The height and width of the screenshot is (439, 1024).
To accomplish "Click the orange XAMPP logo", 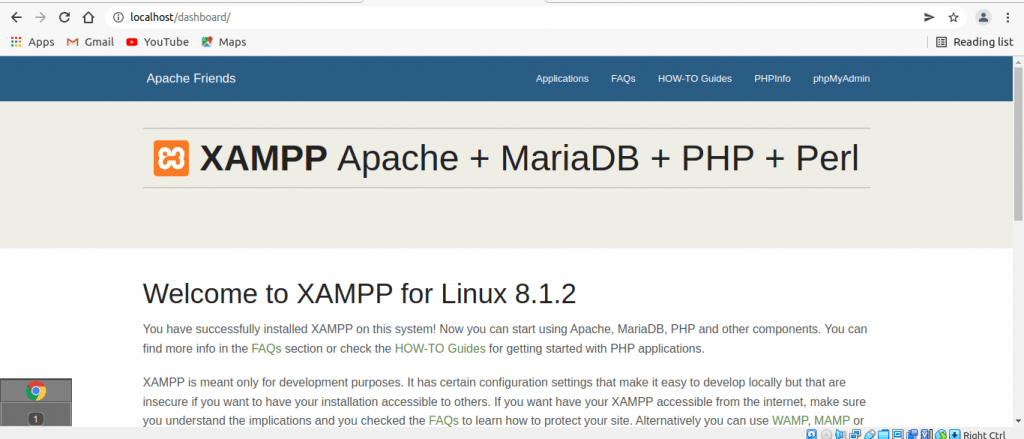I will click(171, 158).
